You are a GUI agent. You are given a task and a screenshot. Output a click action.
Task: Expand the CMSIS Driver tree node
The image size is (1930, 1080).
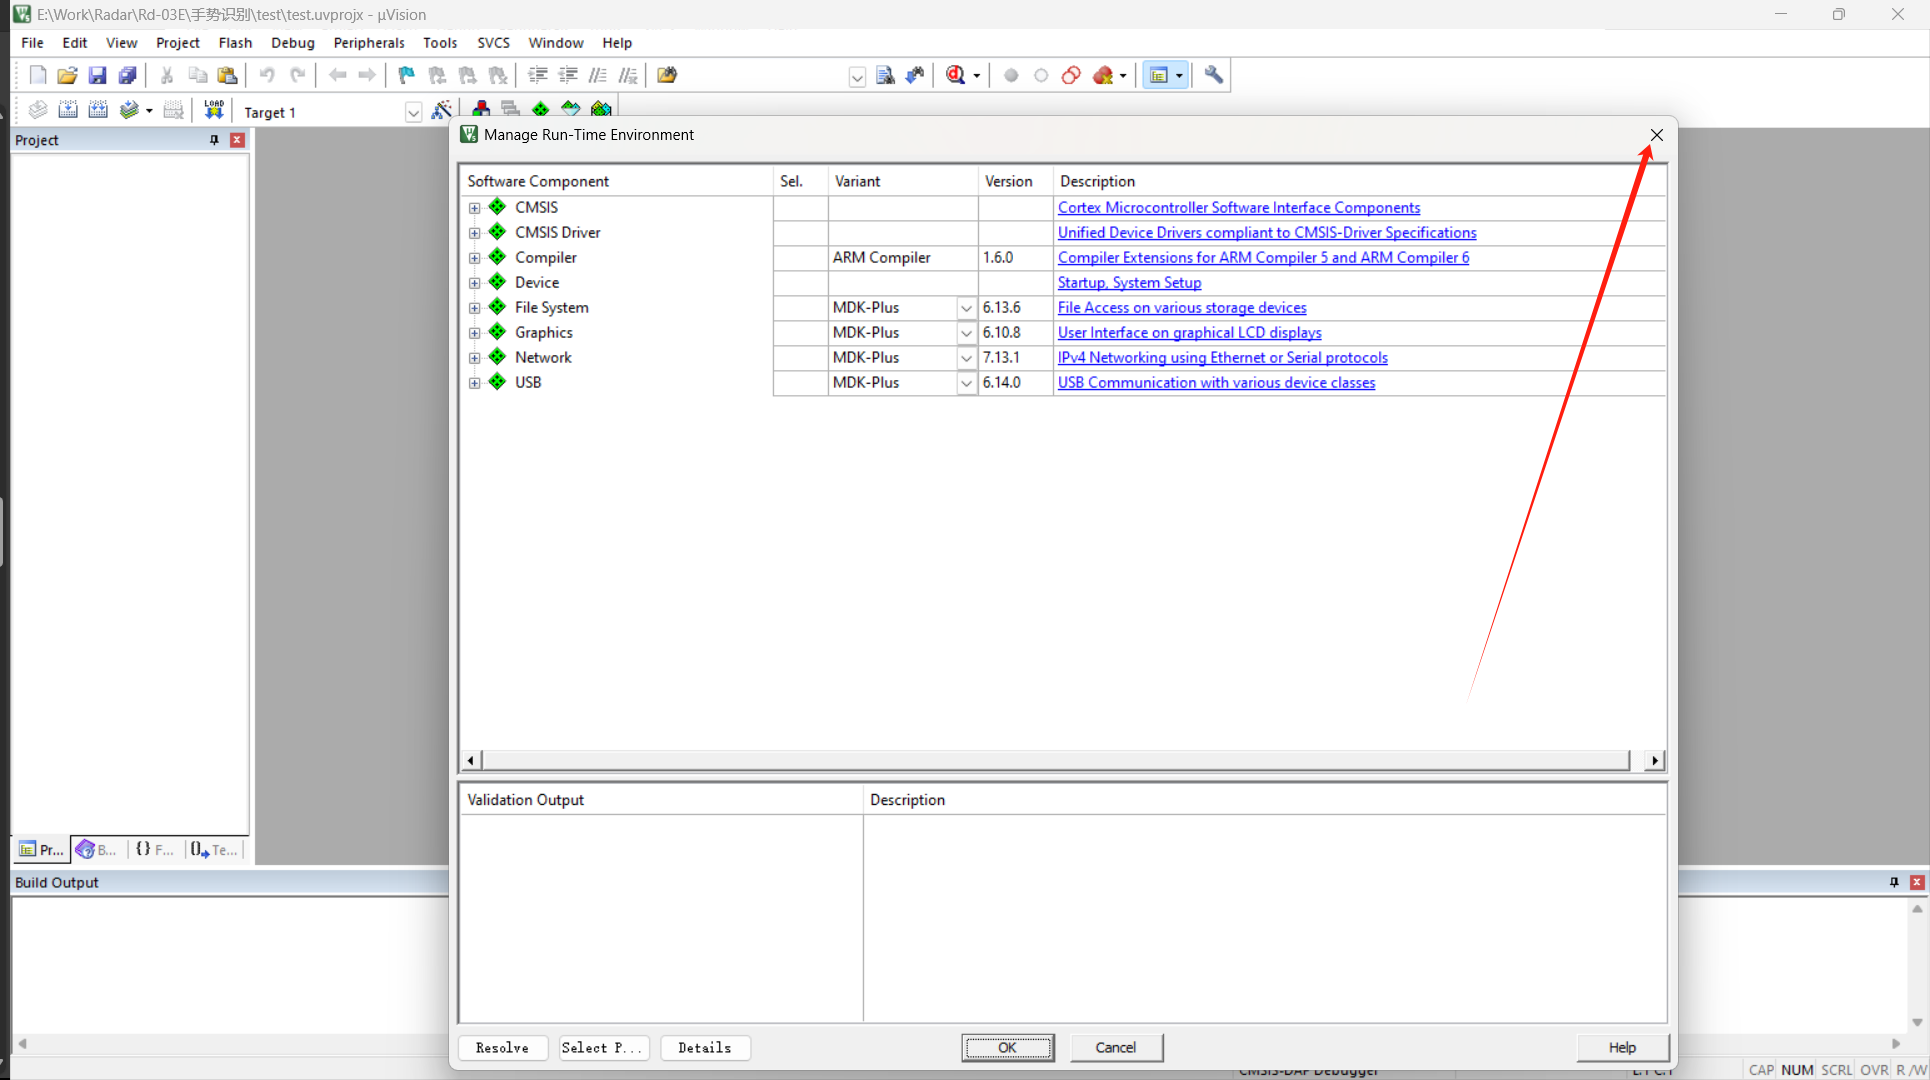475,233
